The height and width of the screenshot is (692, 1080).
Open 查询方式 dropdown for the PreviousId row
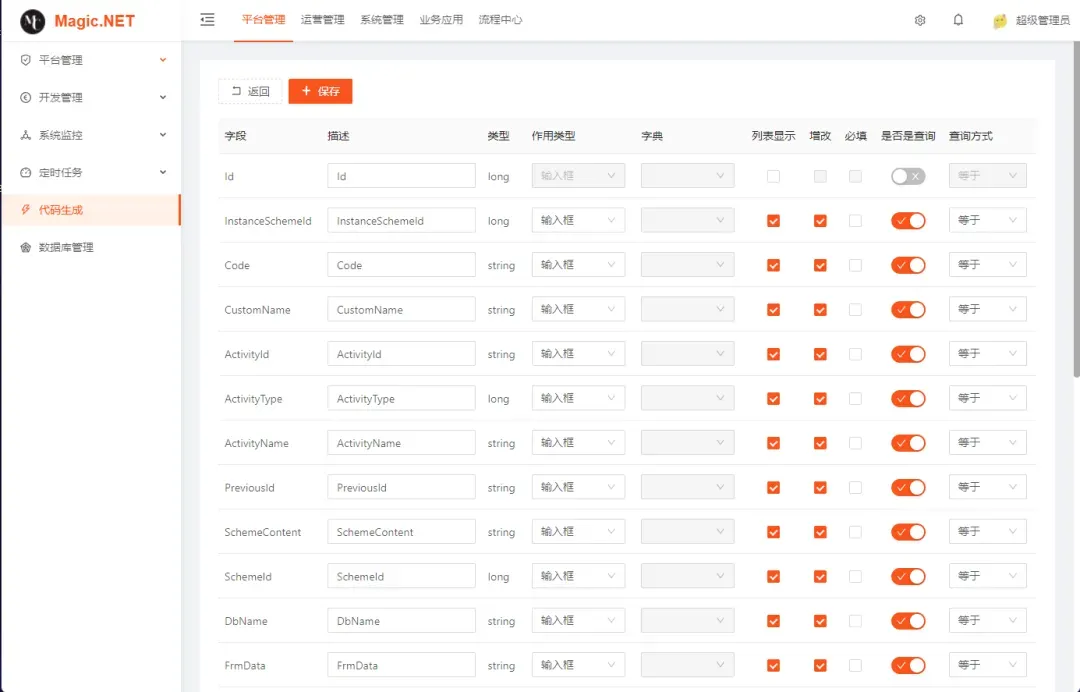coord(988,487)
